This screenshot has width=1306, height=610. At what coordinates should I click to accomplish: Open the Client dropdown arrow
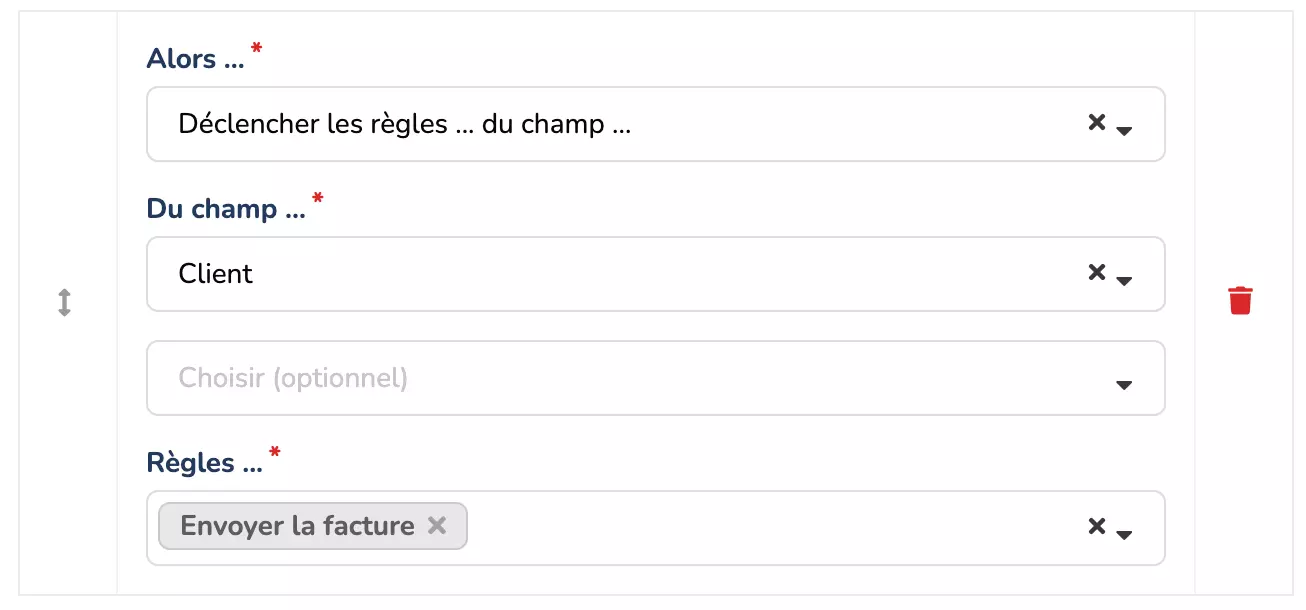coord(1124,280)
